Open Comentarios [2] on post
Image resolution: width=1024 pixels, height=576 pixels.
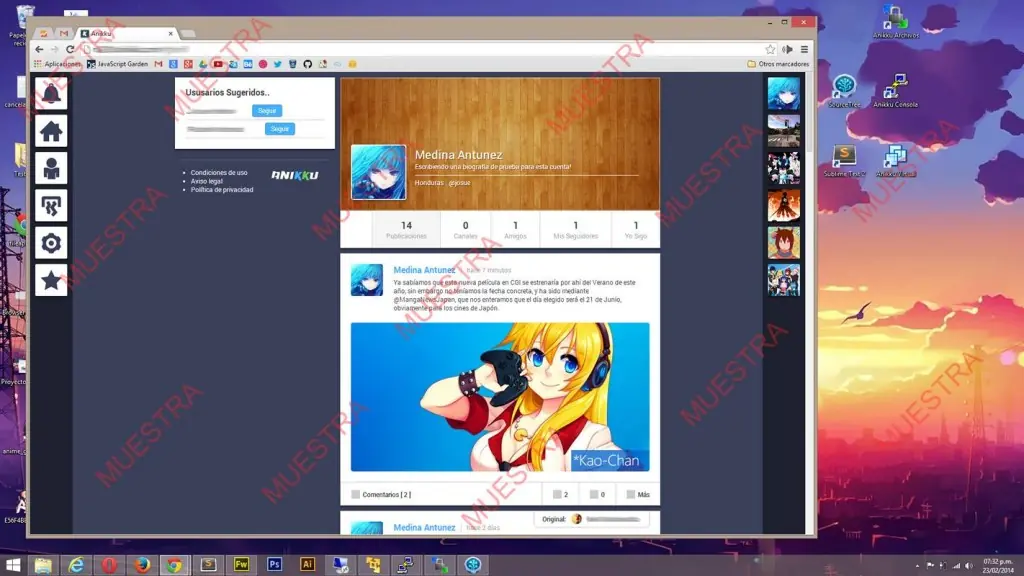381,494
